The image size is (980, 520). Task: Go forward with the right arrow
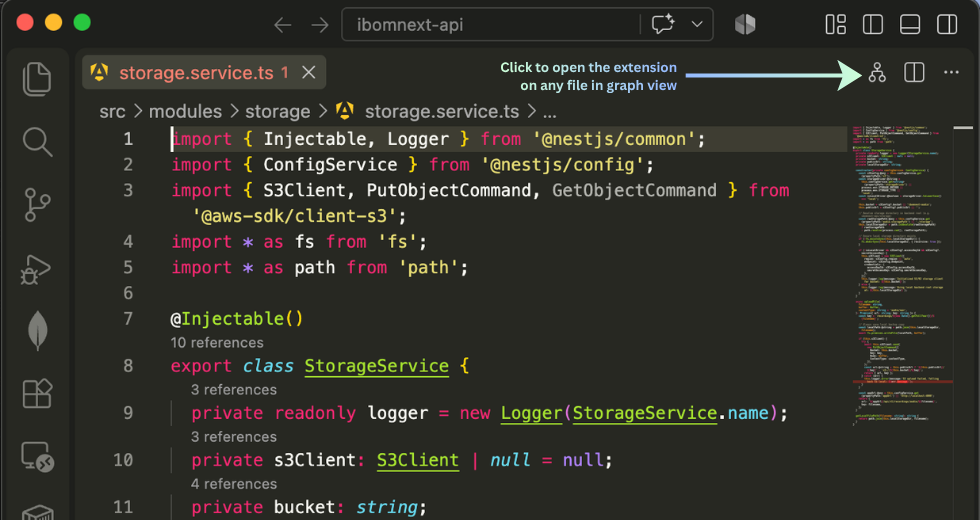point(320,25)
